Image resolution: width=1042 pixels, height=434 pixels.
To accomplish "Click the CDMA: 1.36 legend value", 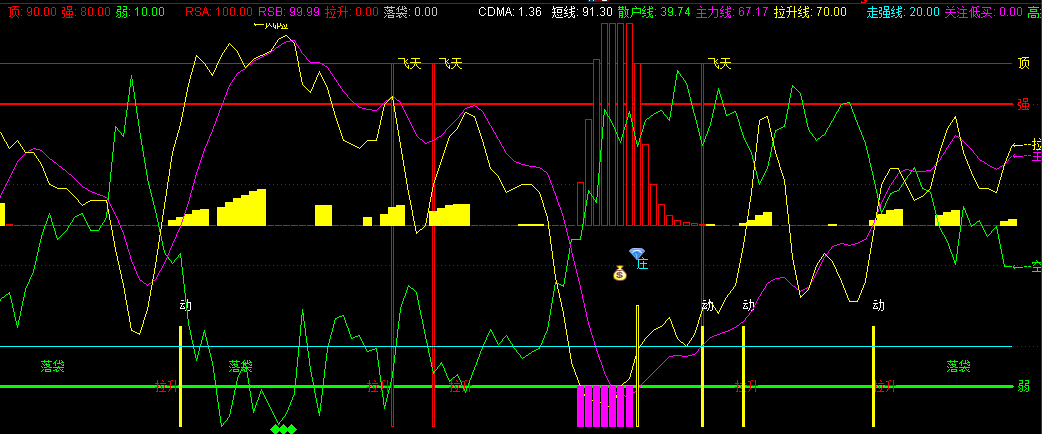I will (510, 12).
